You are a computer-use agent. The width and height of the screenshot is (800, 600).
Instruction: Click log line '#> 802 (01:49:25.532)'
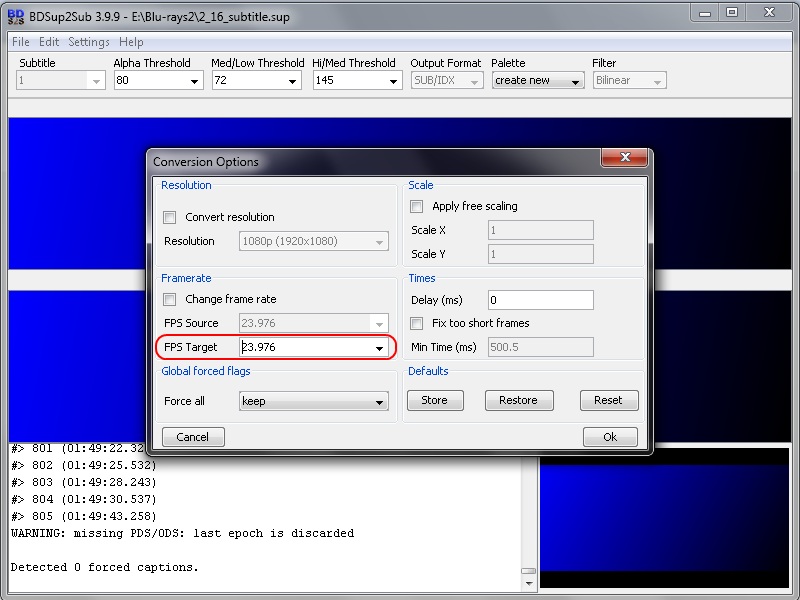pos(84,465)
